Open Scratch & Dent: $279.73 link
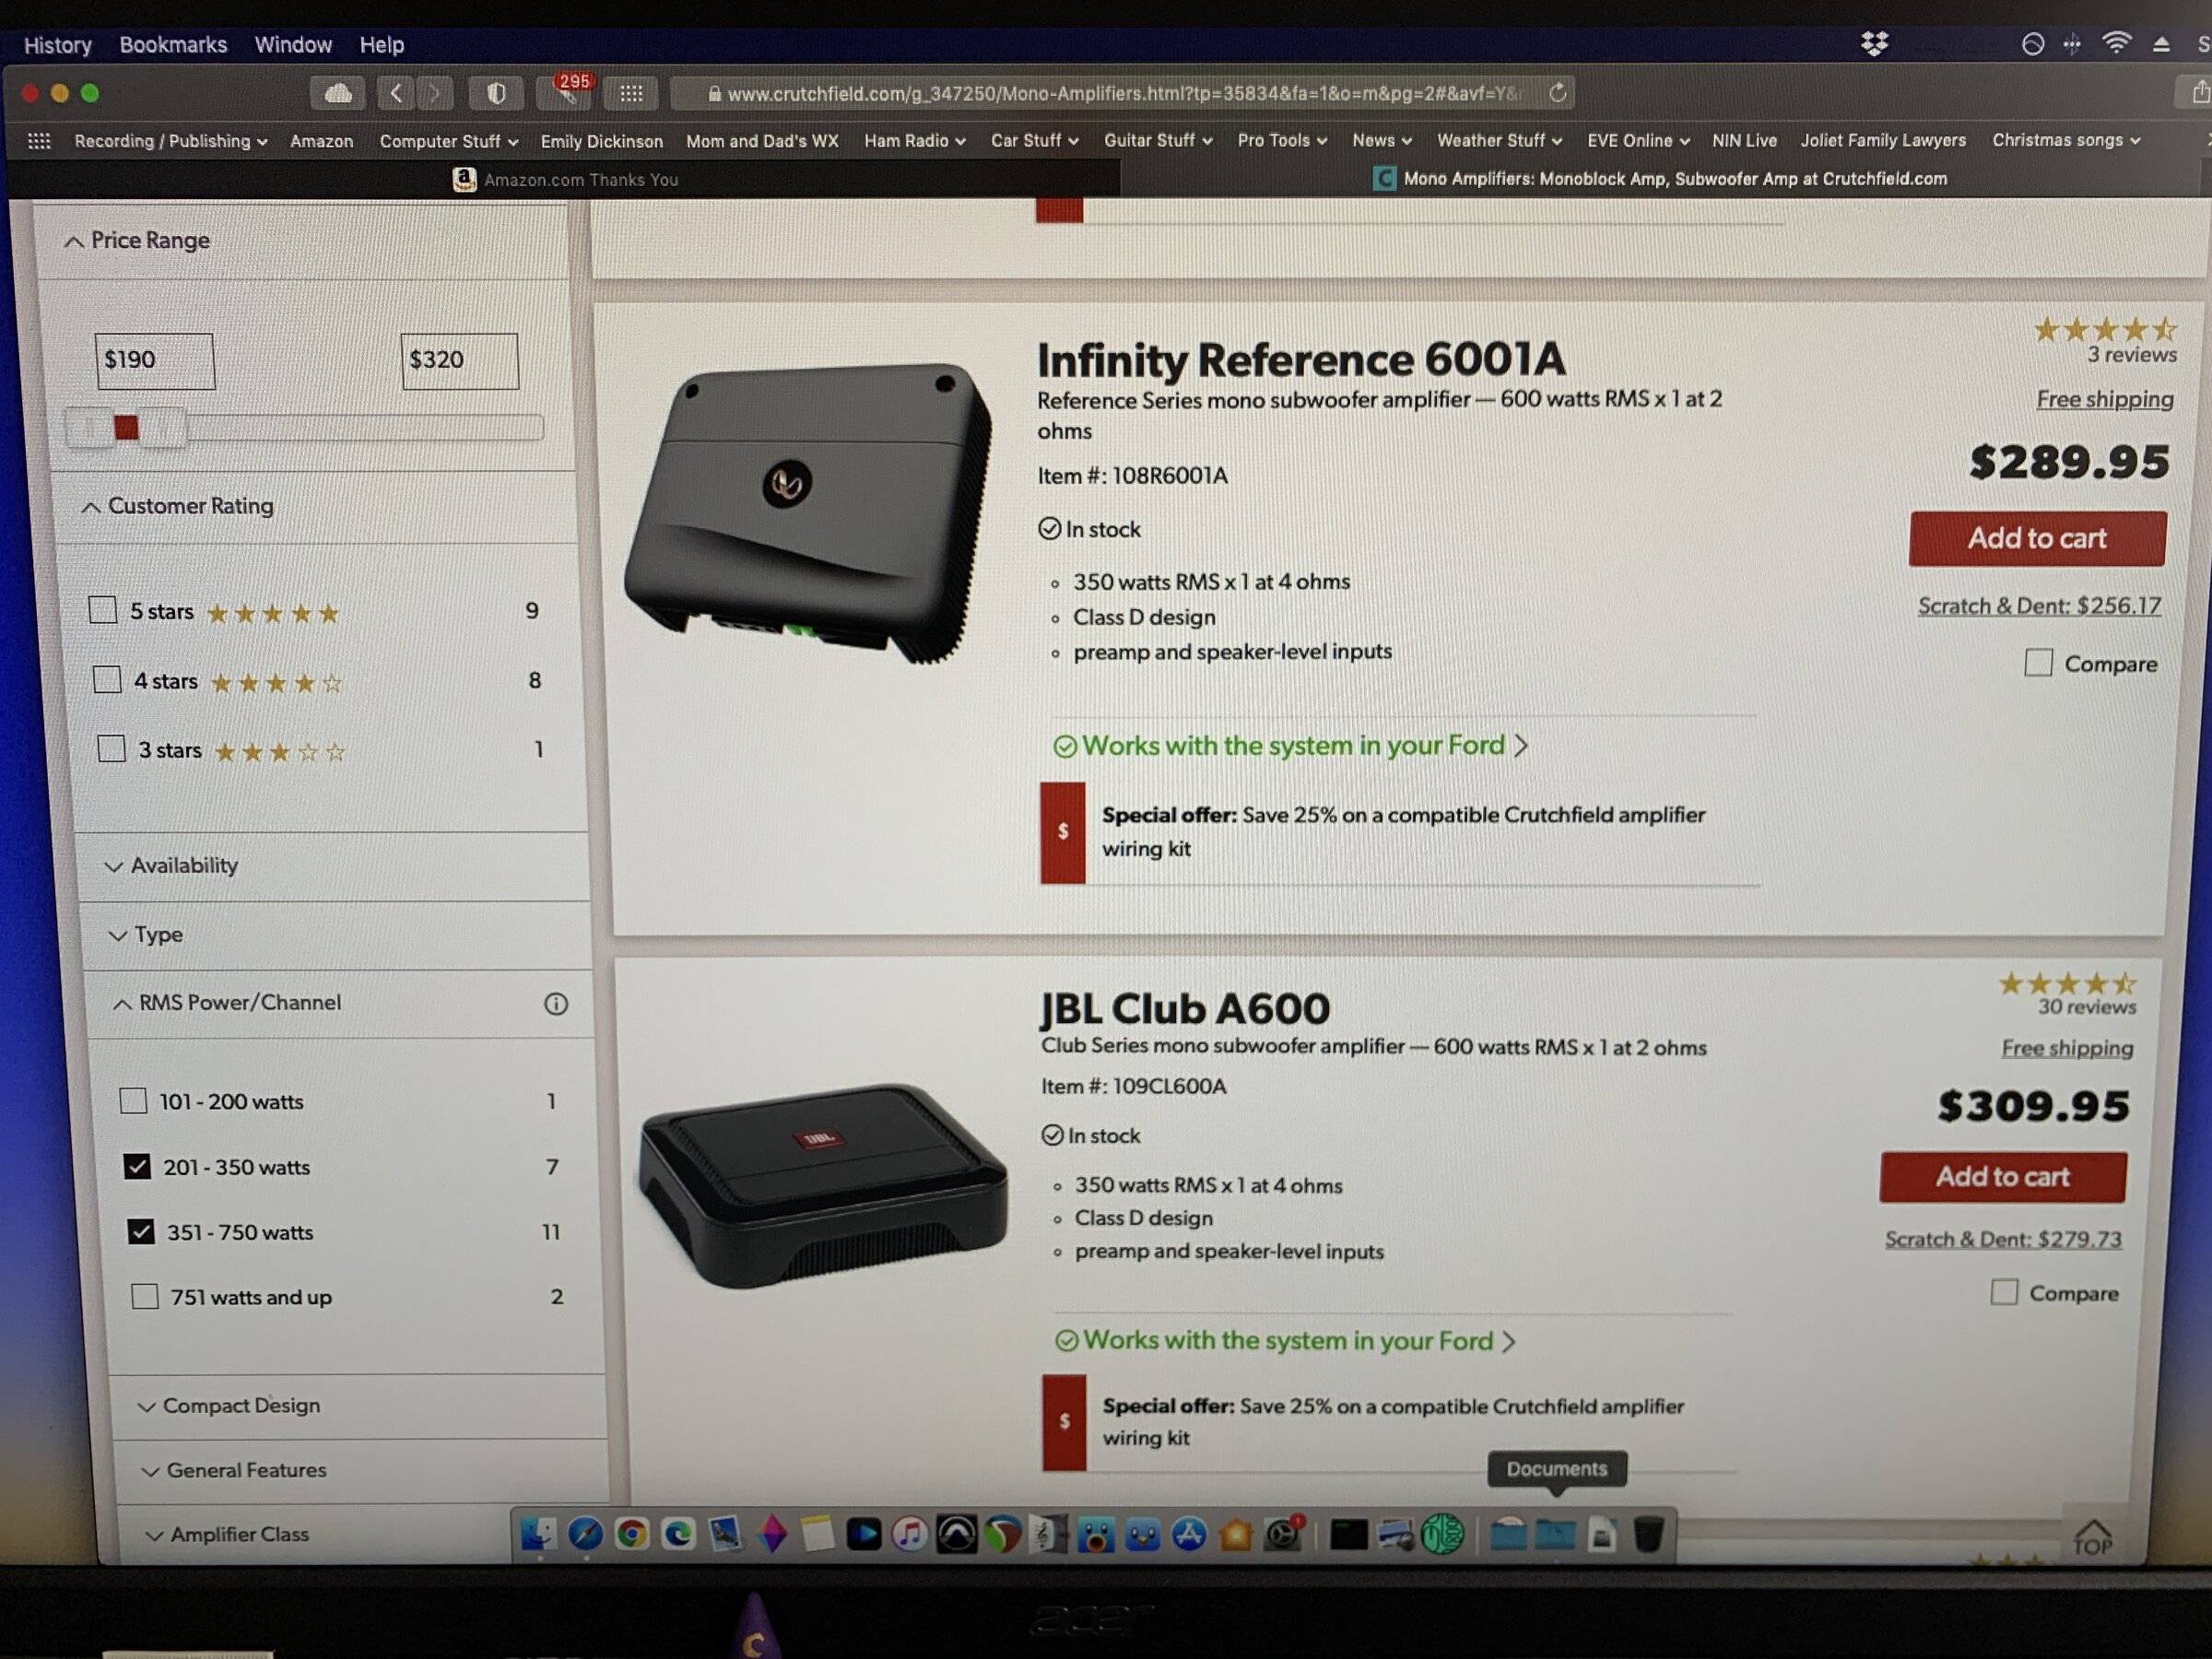The image size is (2212, 1659). click(2003, 1239)
